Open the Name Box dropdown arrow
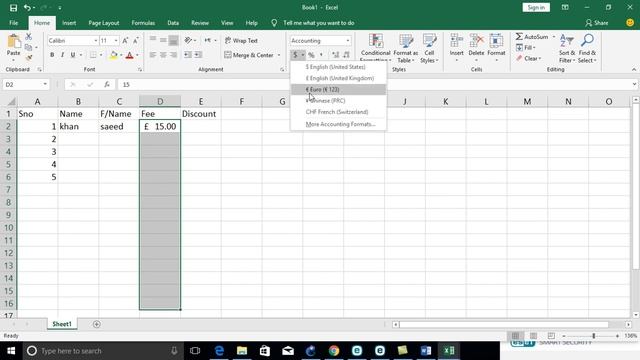 (x=45, y=84)
